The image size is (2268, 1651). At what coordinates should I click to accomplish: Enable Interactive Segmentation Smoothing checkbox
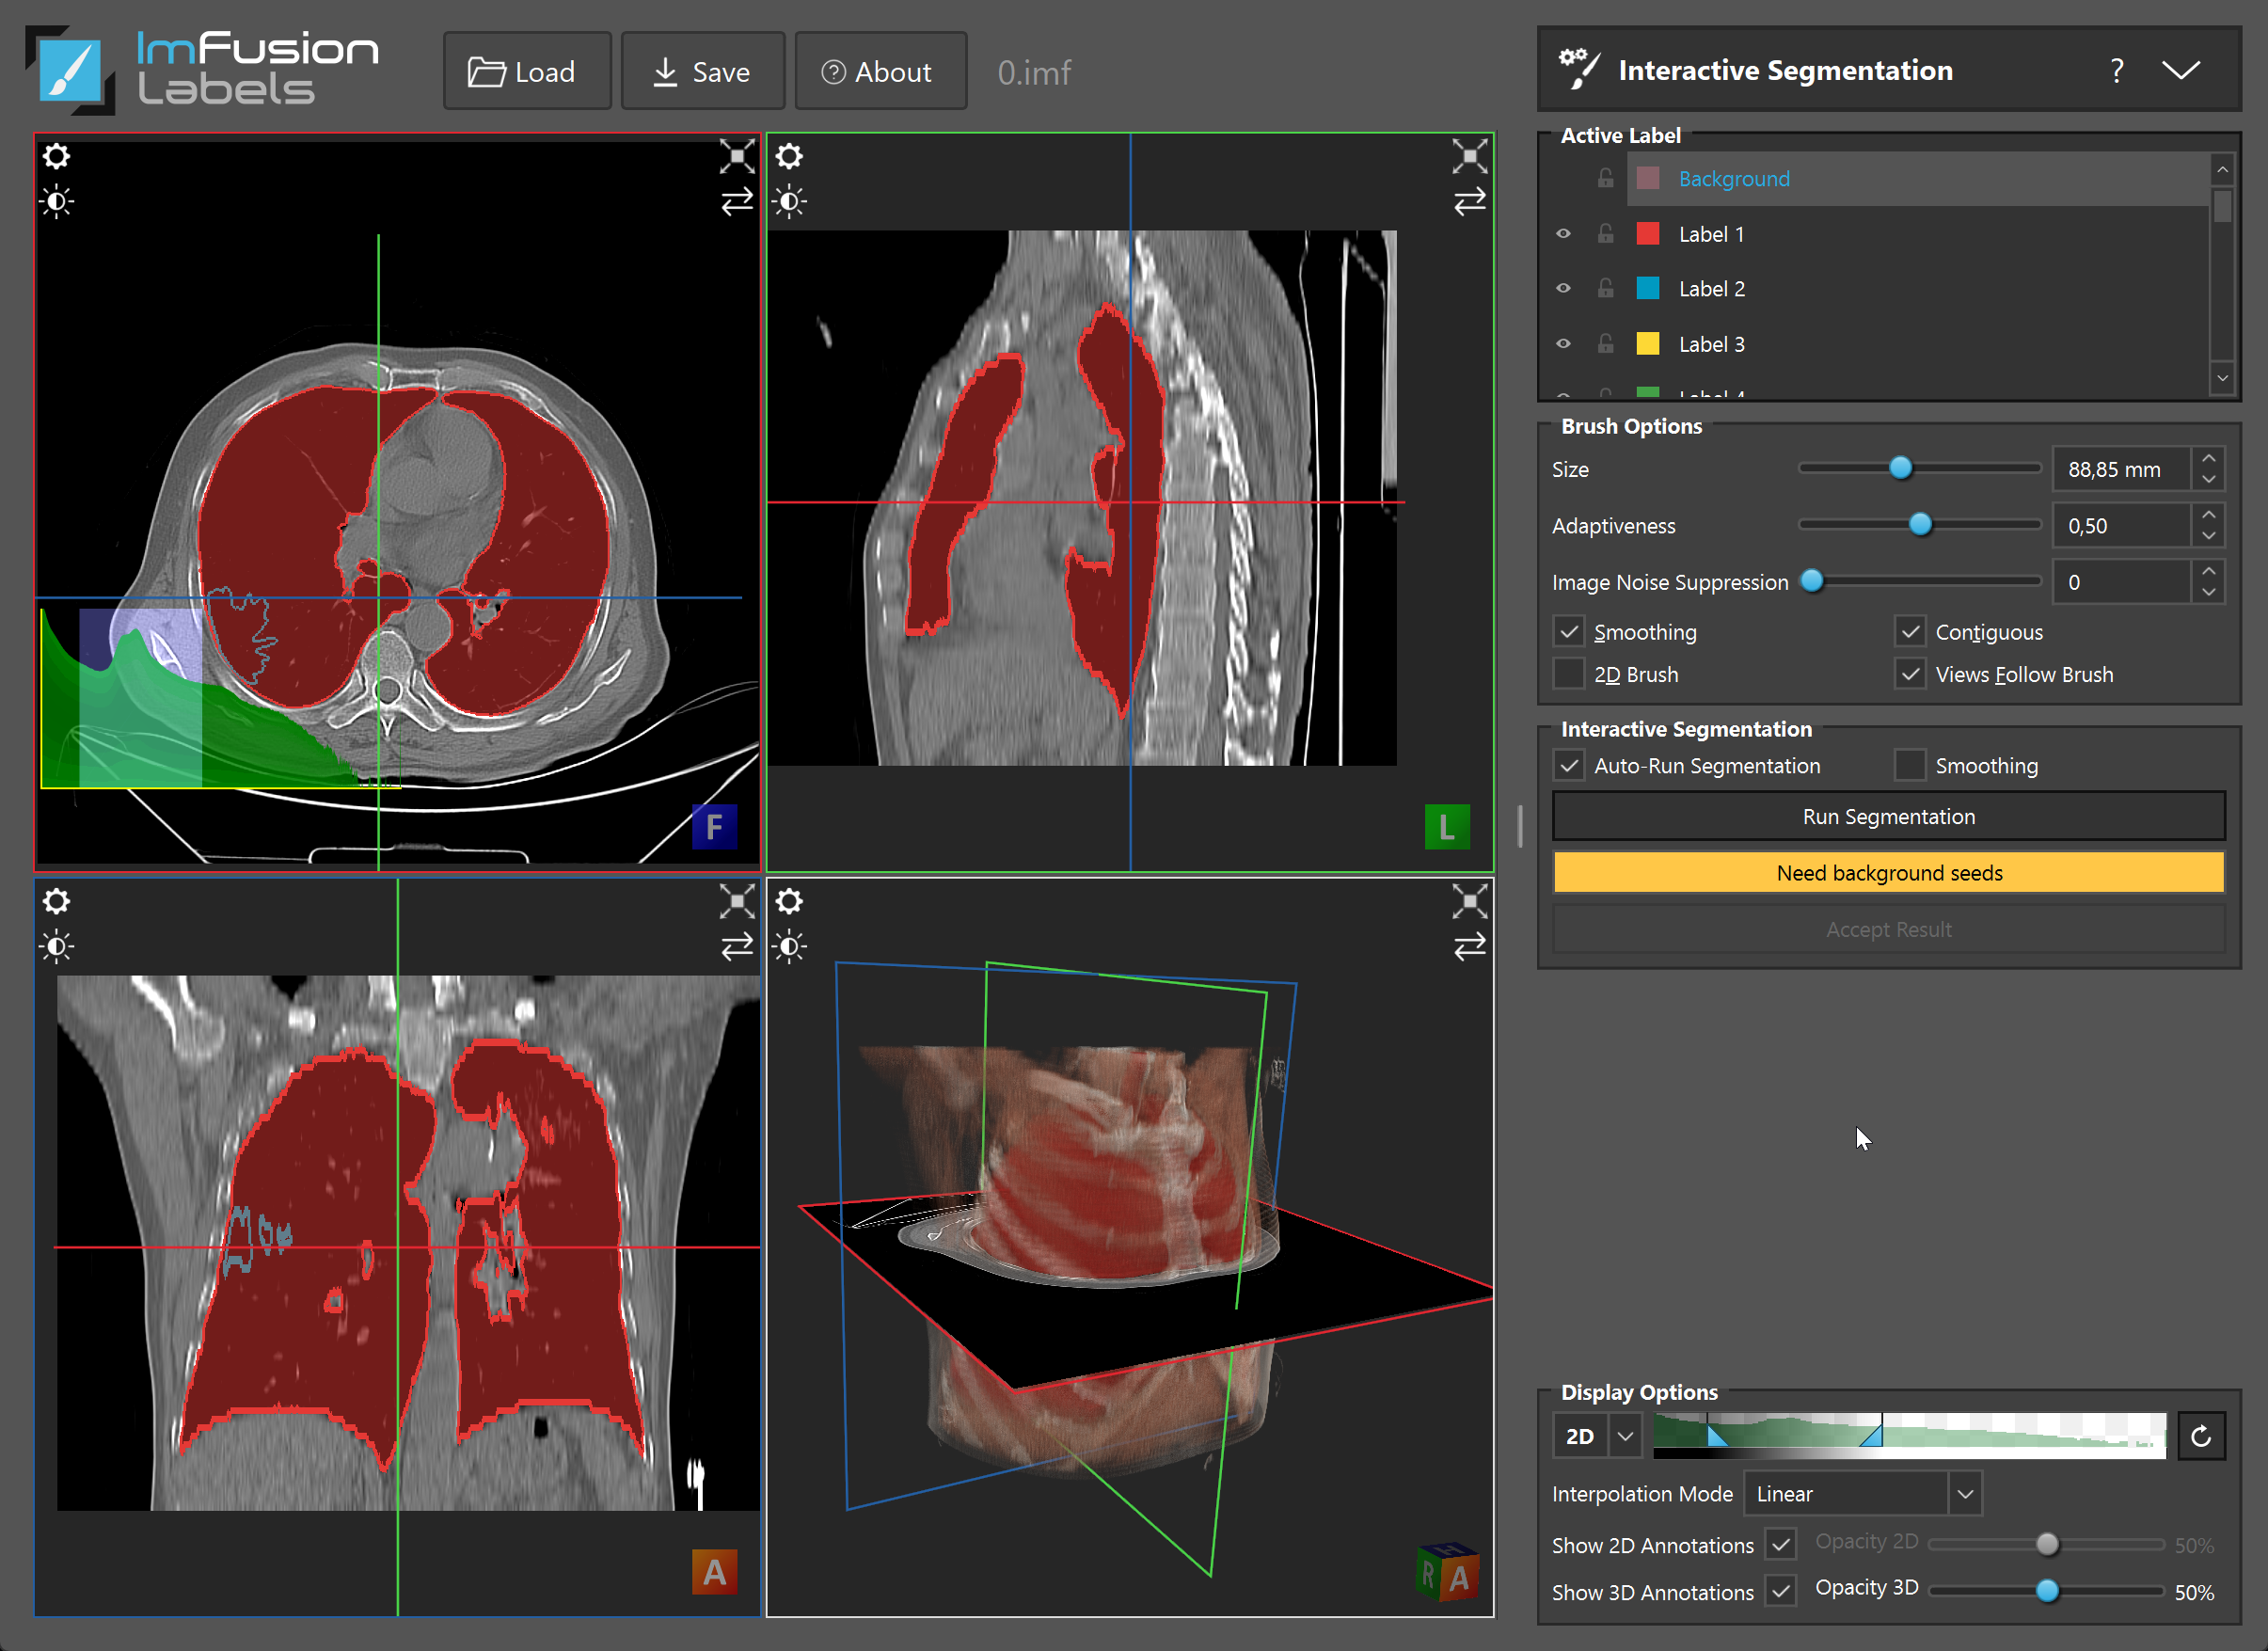[x=1910, y=766]
